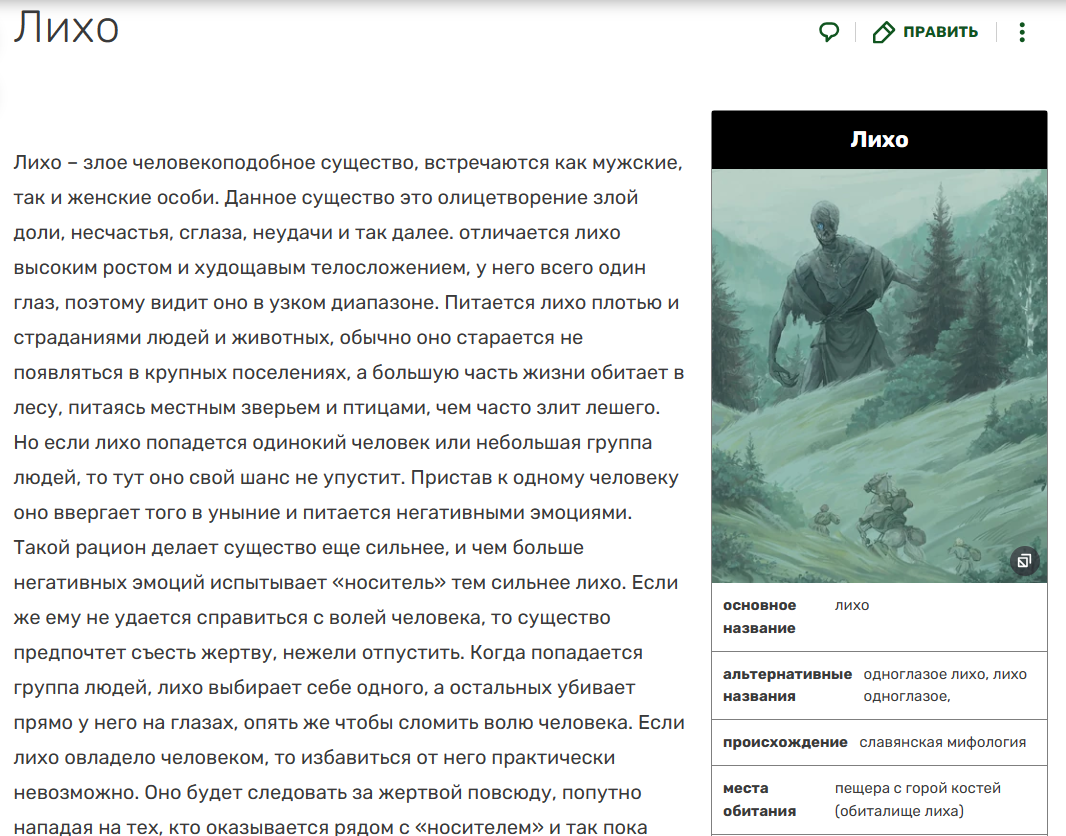Click the label происхождение
1066x836 pixels.
point(785,742)
